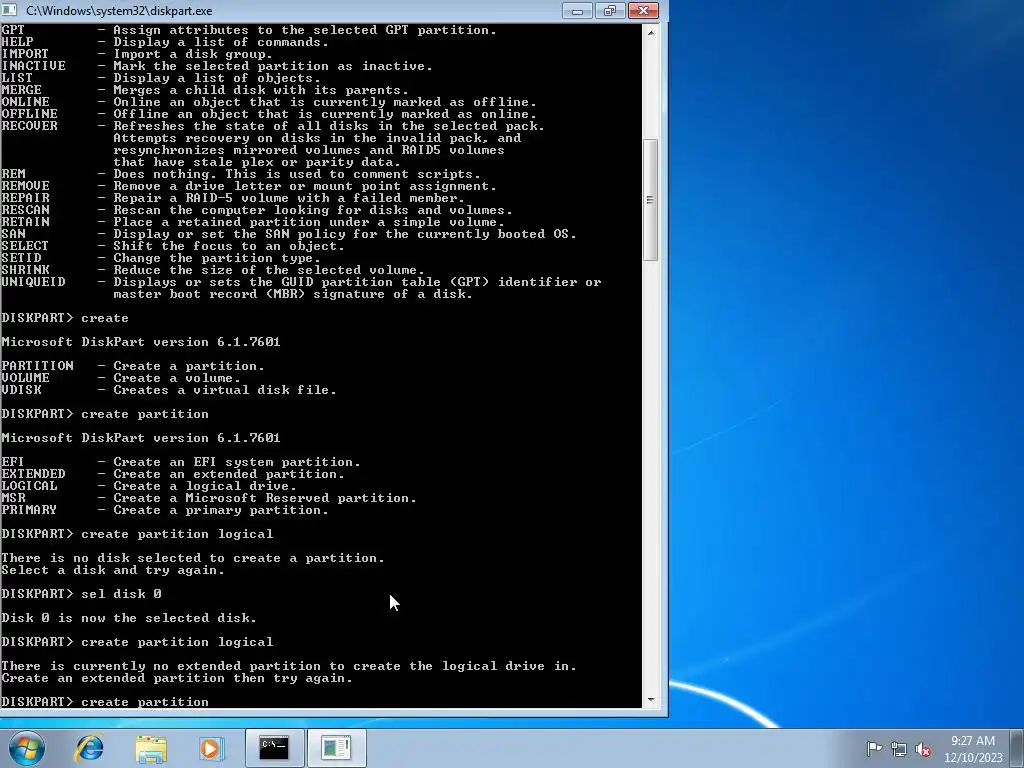Click the 'REPAIR' RAID-5 volume help line

point(232,198)
